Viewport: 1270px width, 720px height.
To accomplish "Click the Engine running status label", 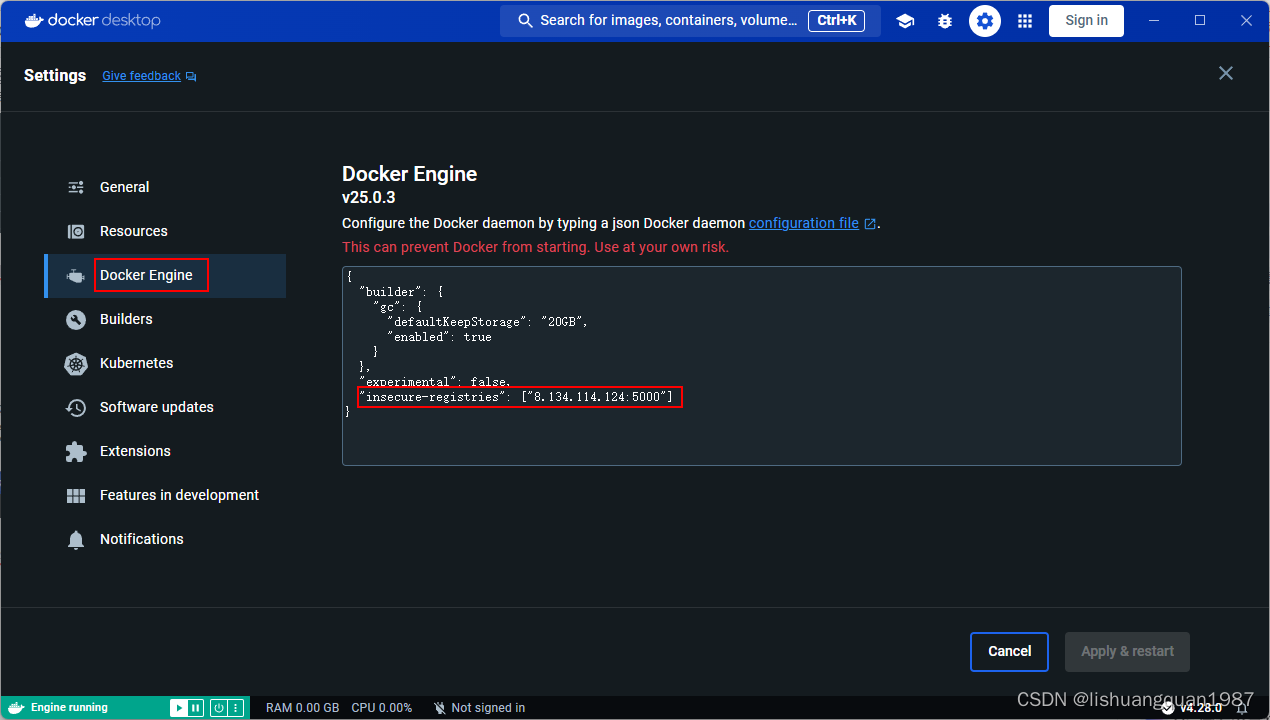I will tap(69, 708).
